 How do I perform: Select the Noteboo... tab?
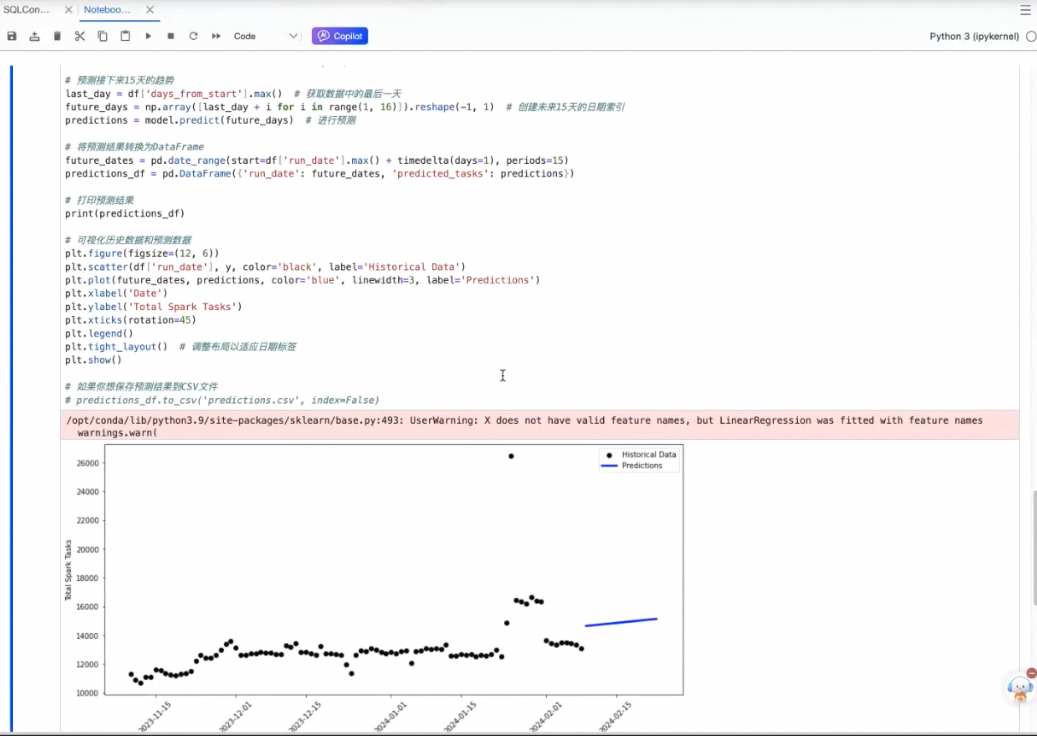(107, 10)
